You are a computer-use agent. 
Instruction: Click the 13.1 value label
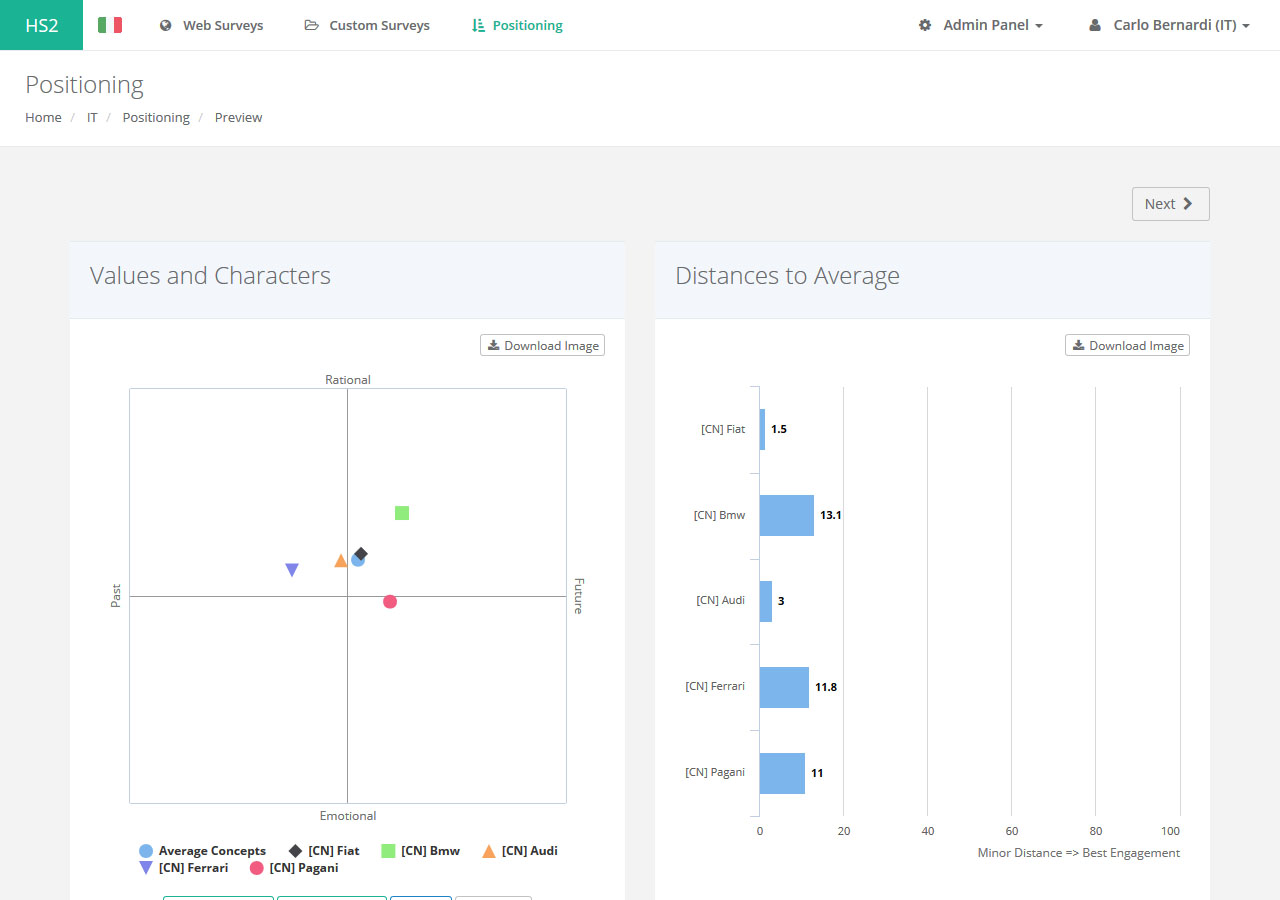(x=831, y=515)
